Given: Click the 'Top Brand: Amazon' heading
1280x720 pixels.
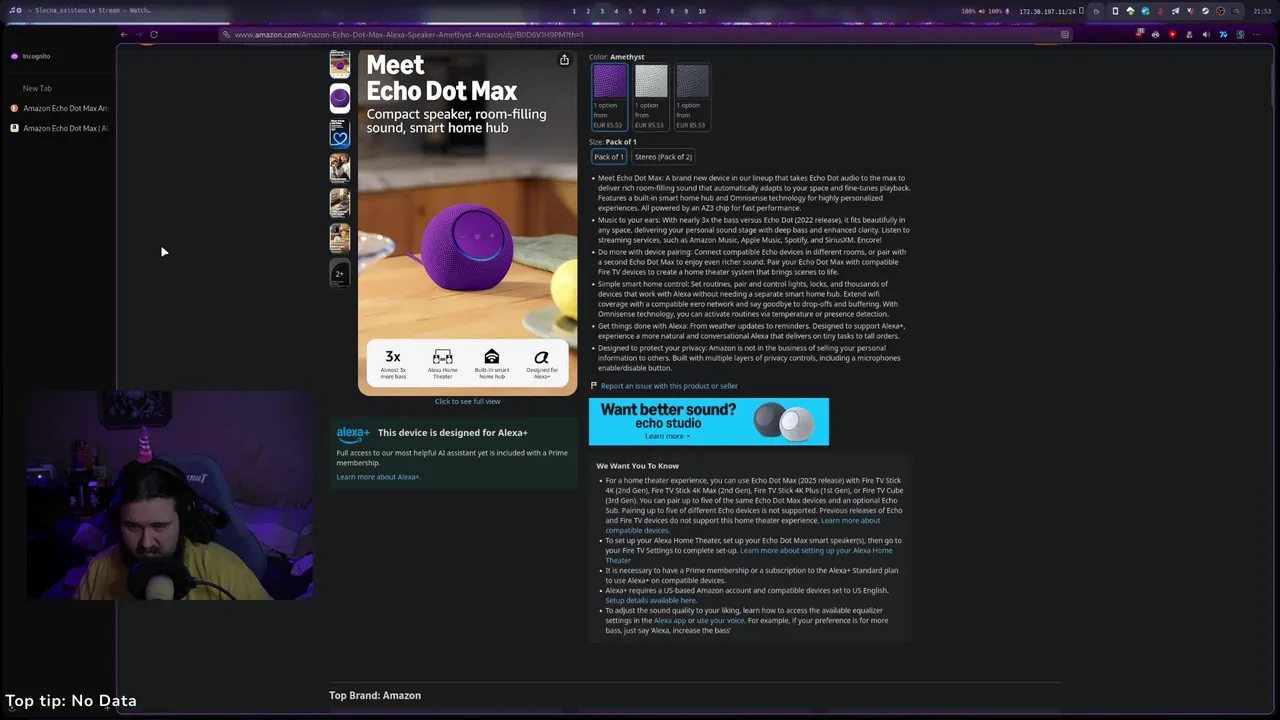Looking at the screenshot, I should [x=375, y=696].
